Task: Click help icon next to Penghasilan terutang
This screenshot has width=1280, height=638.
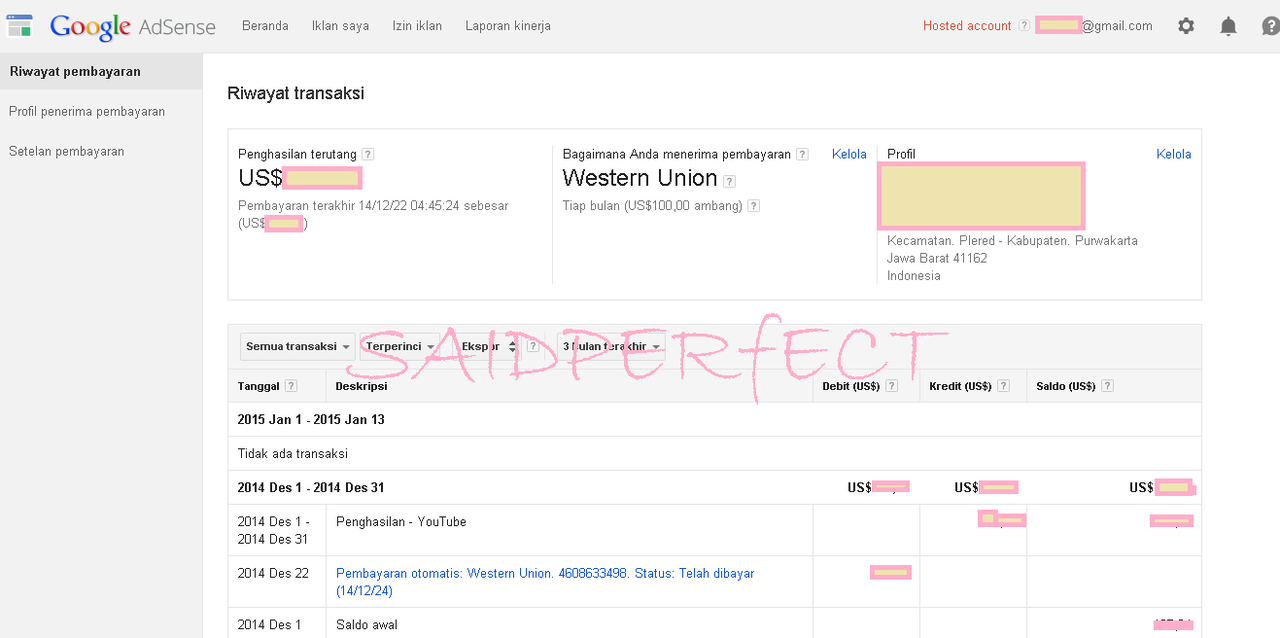Action: (368, 154)
